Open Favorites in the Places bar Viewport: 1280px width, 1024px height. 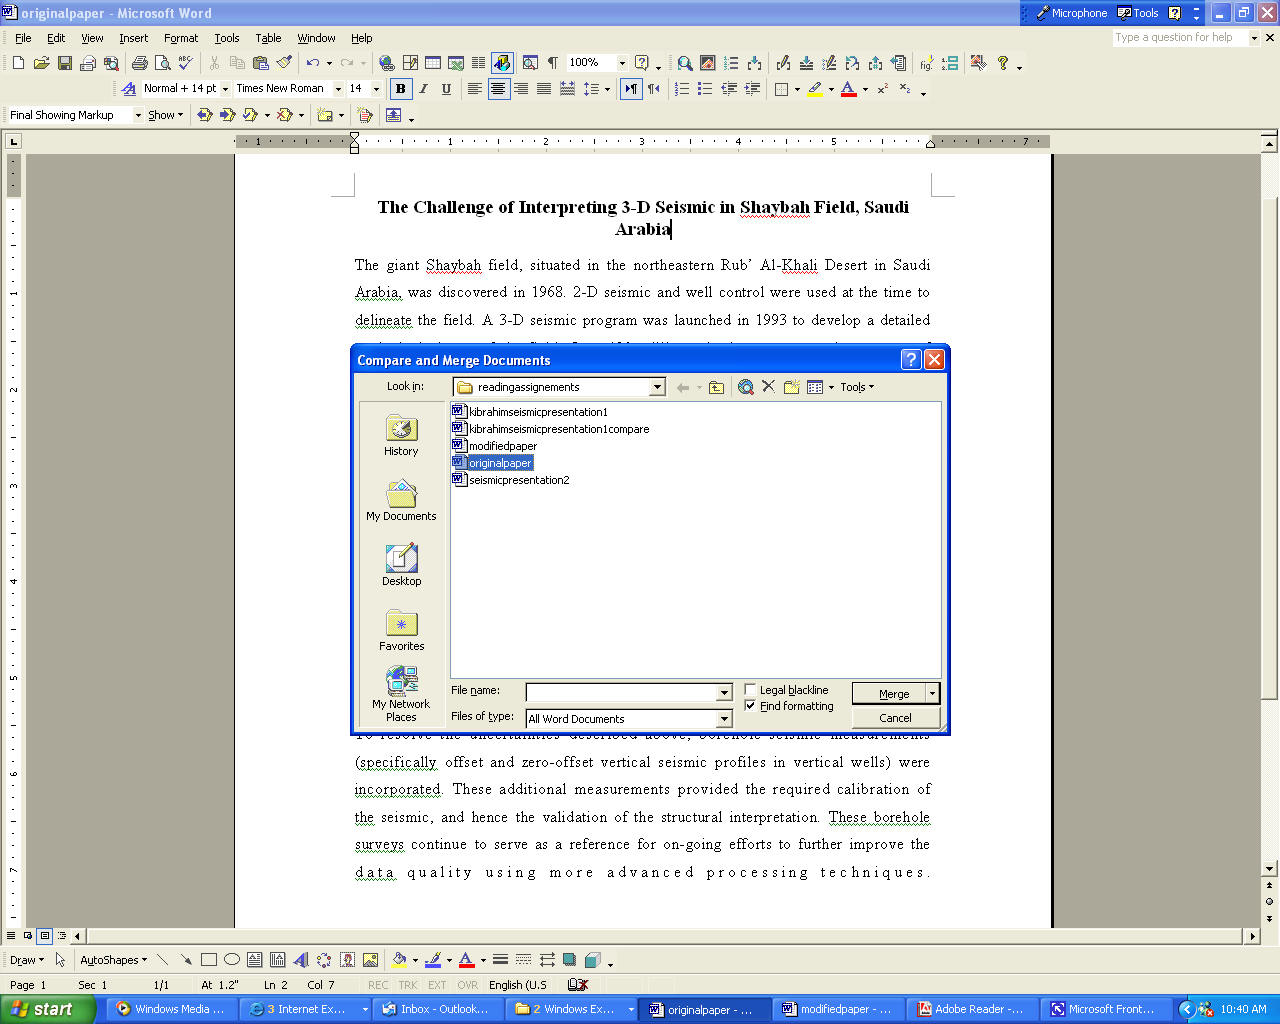tap(401, 631)
